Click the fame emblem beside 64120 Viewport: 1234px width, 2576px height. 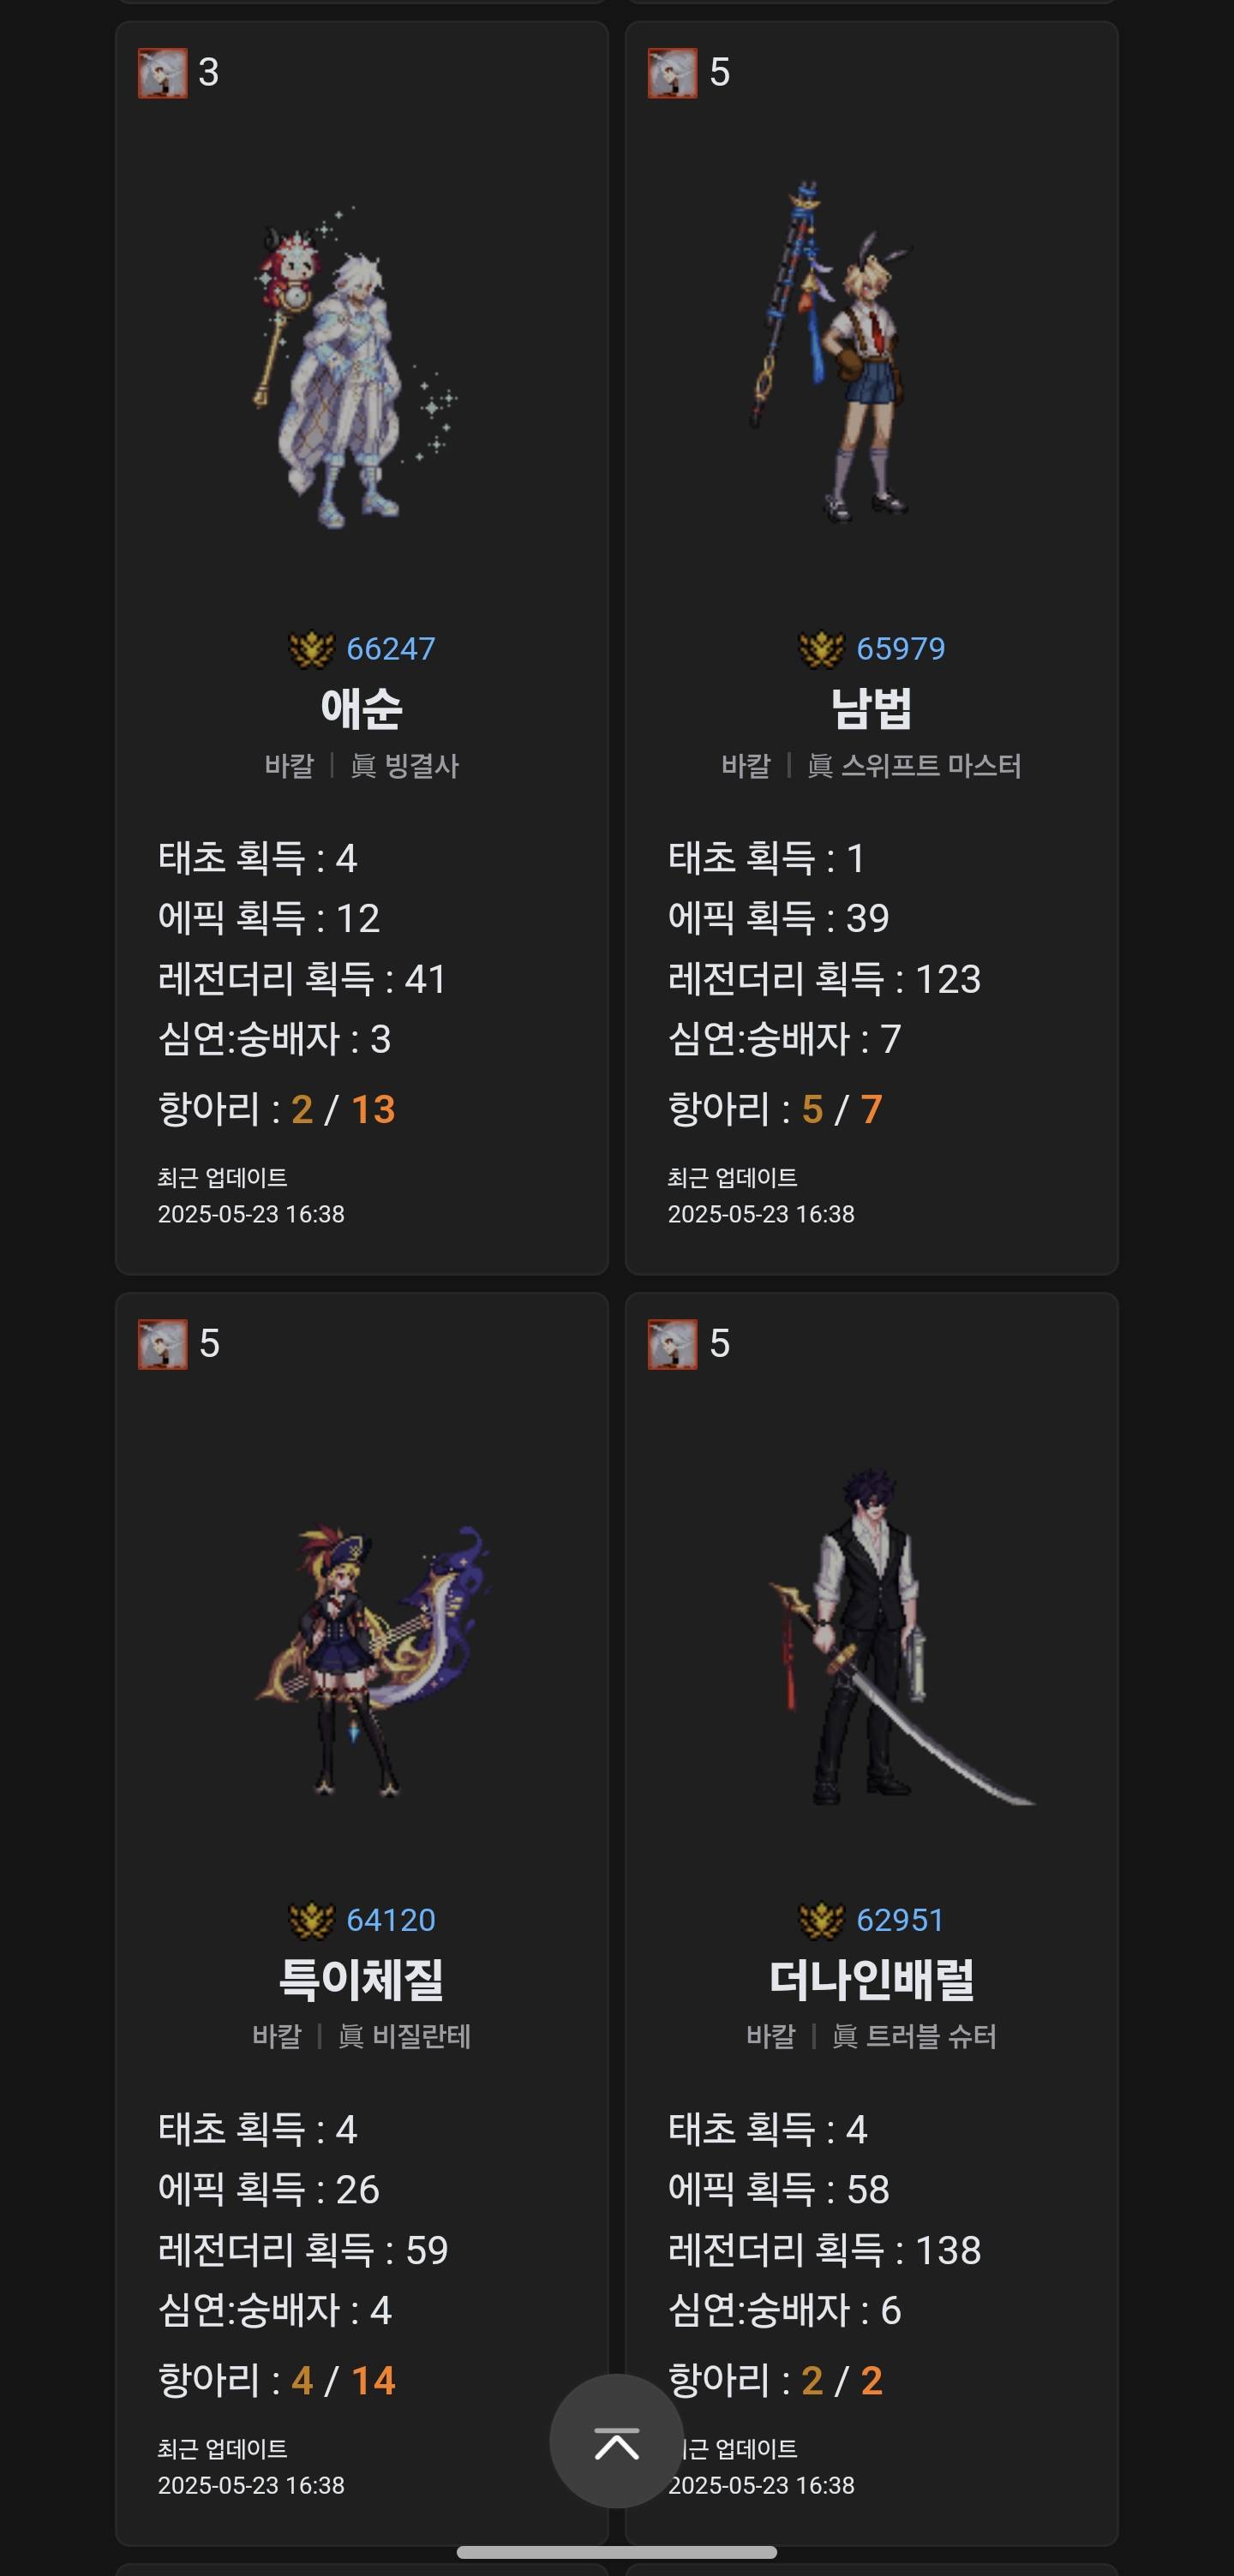tap(311, 1920)
